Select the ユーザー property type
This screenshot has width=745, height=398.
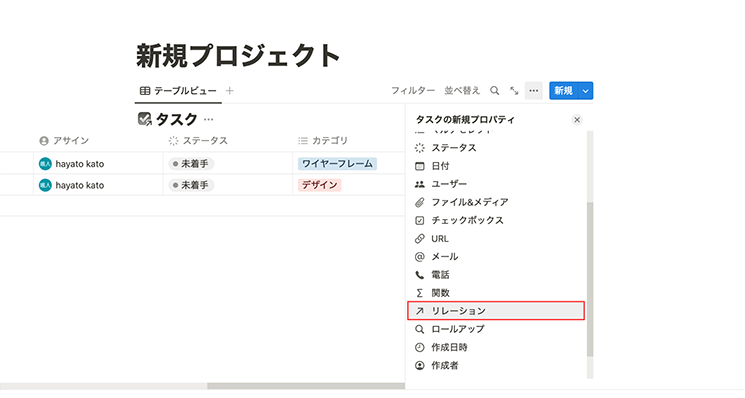(x=496, y=184)
